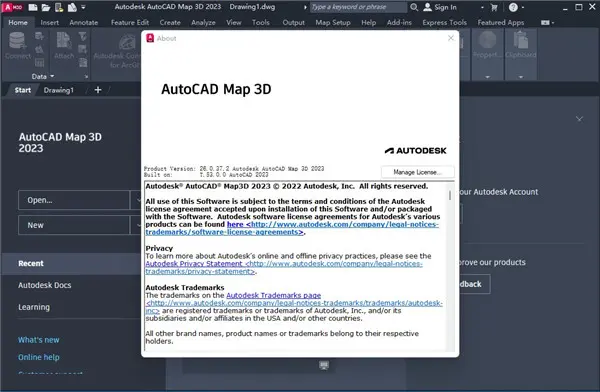Open the Online help link
Image resolution: width=600 pixels, height=392 pixels.
39,357
